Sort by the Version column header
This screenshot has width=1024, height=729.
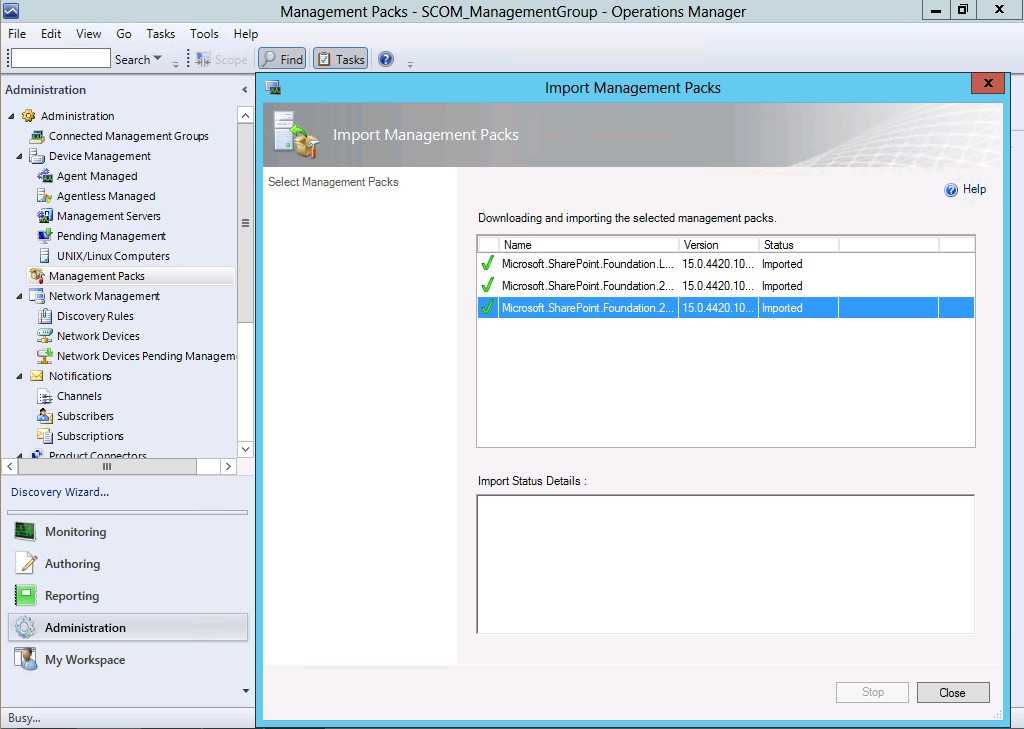click(x=718, y=245)
